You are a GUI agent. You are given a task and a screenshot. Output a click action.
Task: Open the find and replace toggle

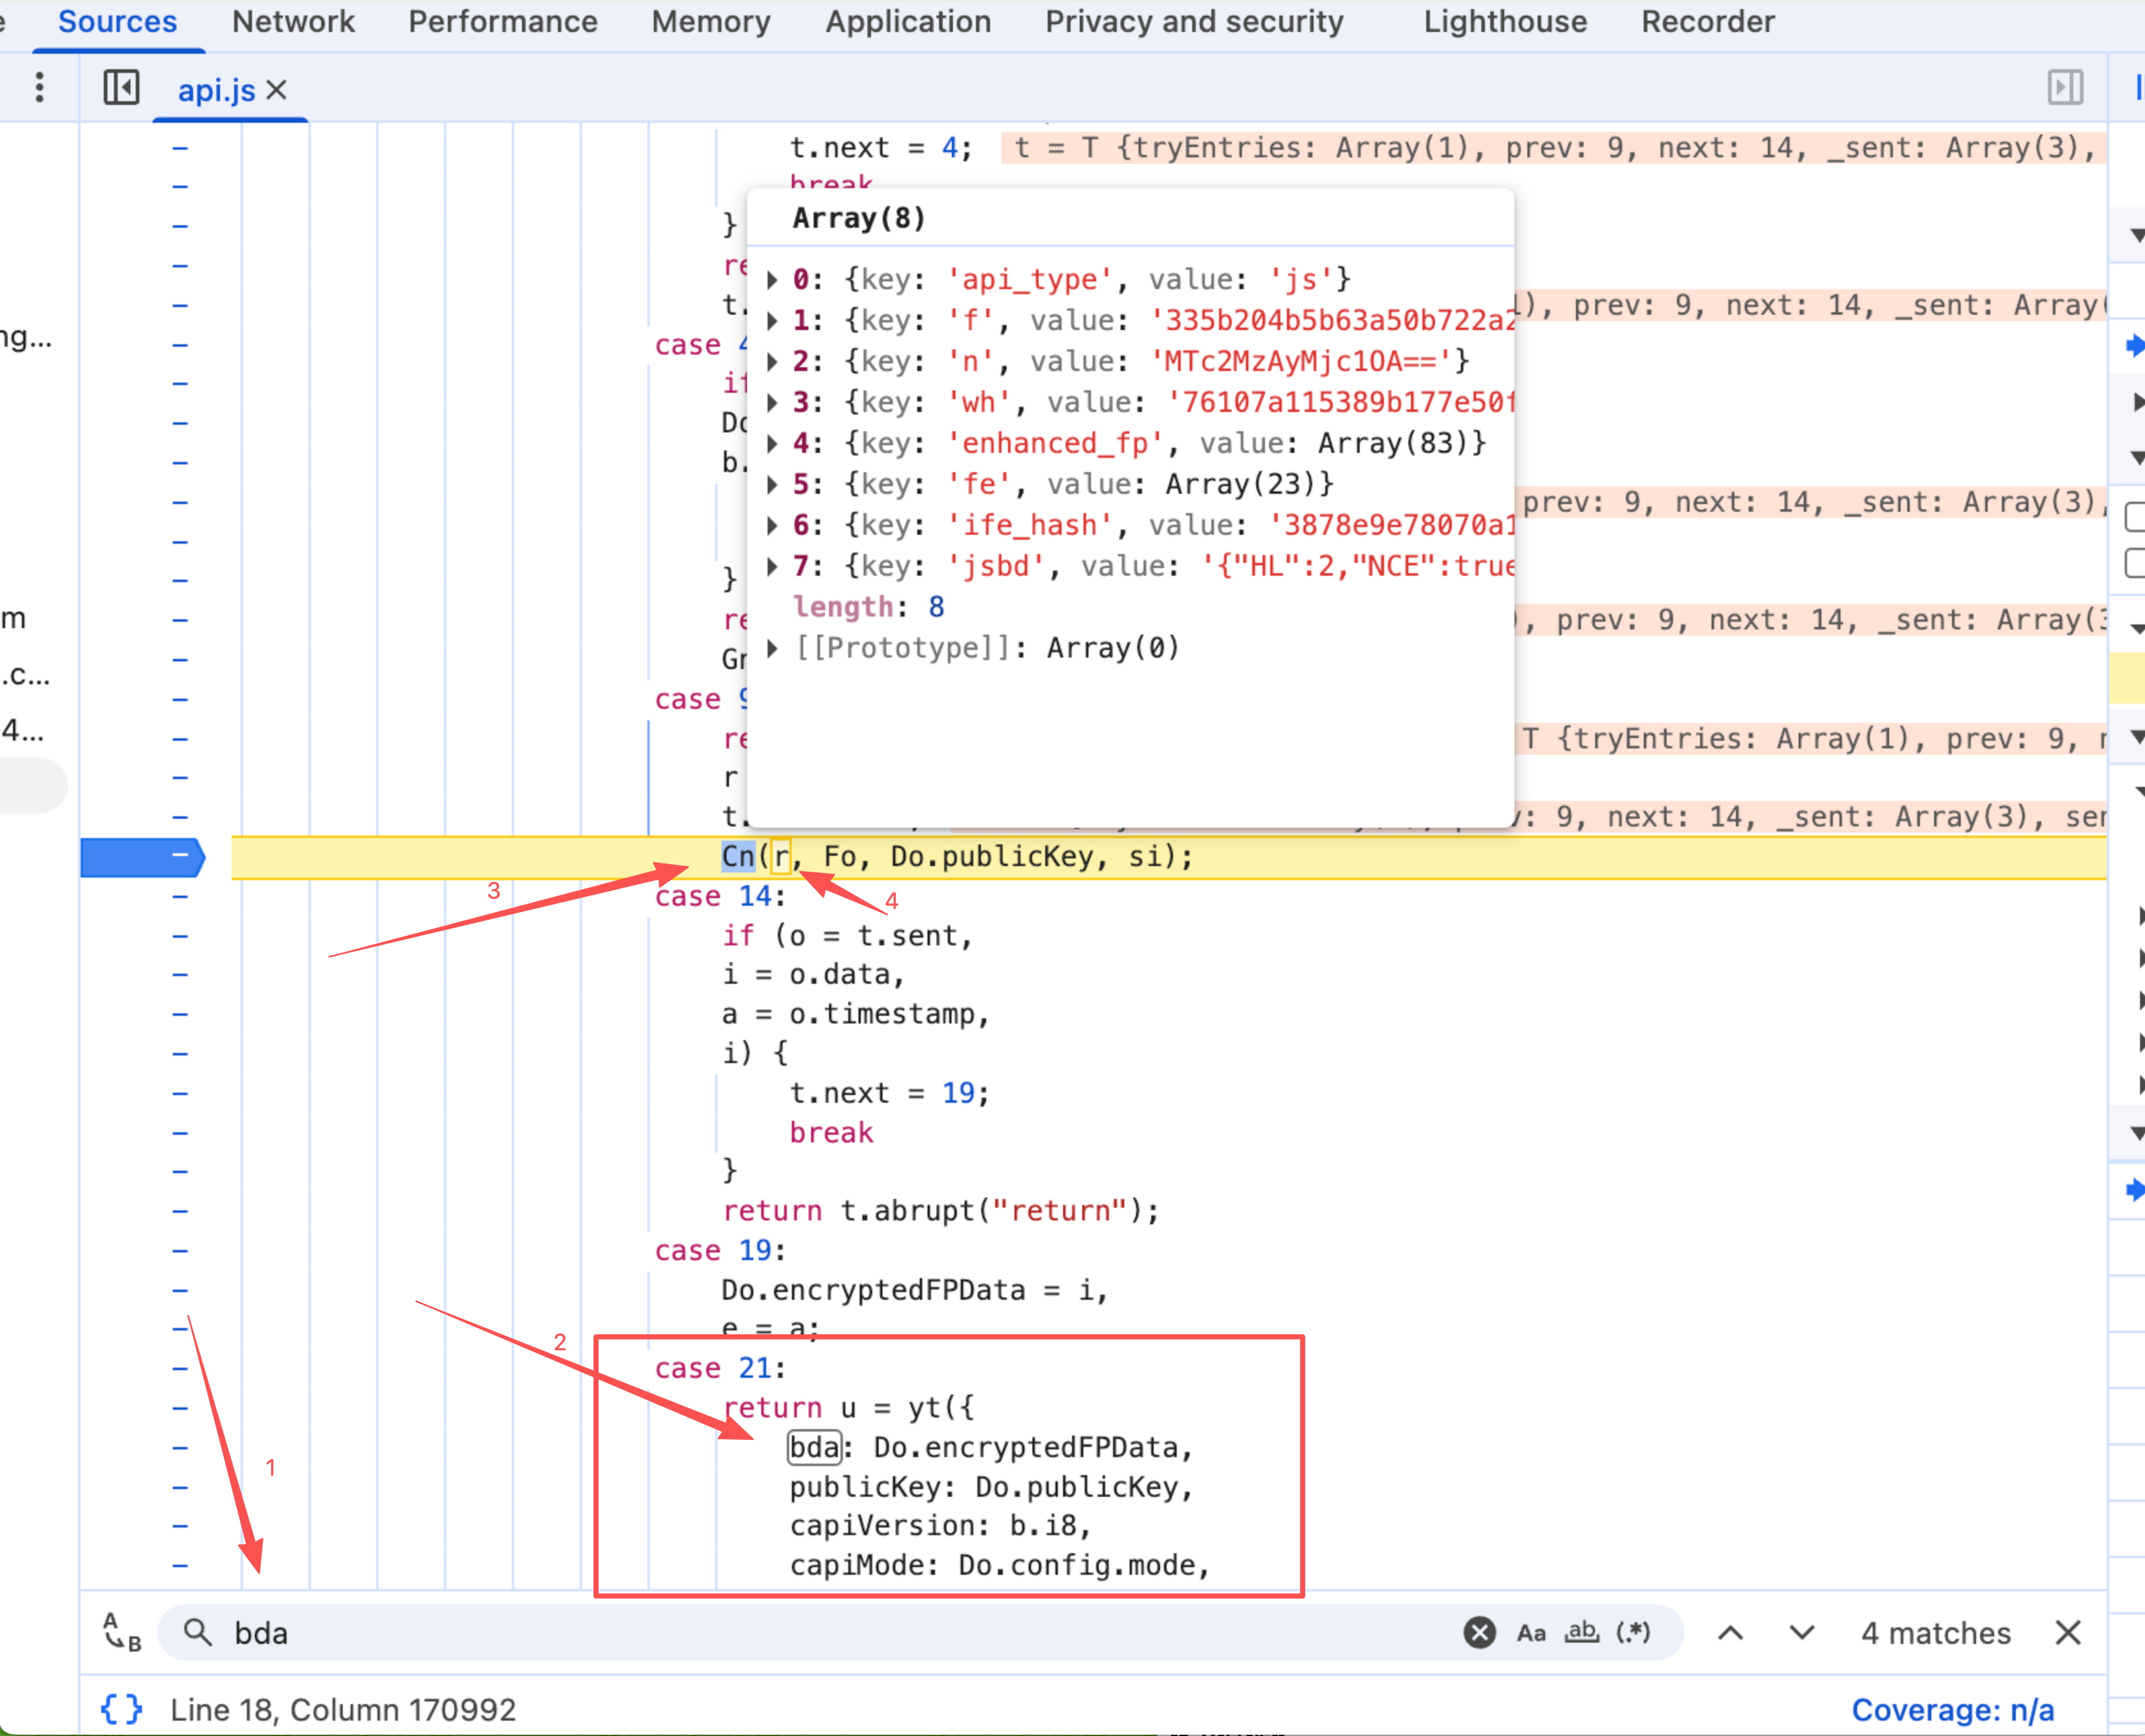pyautogui.click(x=122, y=1632)
